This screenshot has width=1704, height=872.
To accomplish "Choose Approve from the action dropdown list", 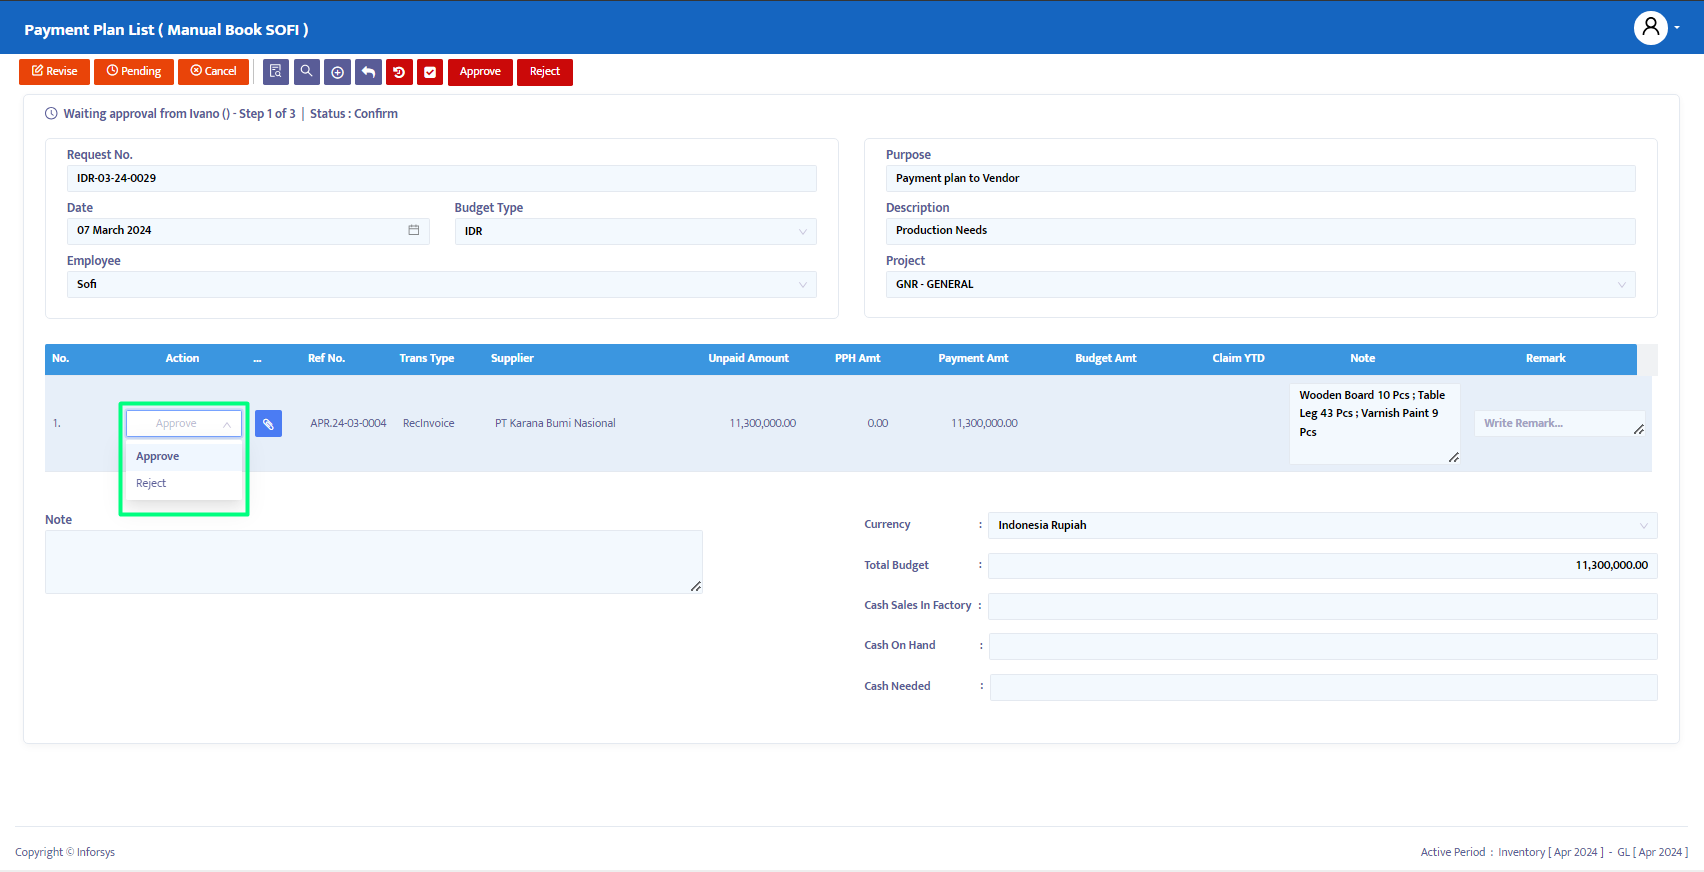I will 184,456.
